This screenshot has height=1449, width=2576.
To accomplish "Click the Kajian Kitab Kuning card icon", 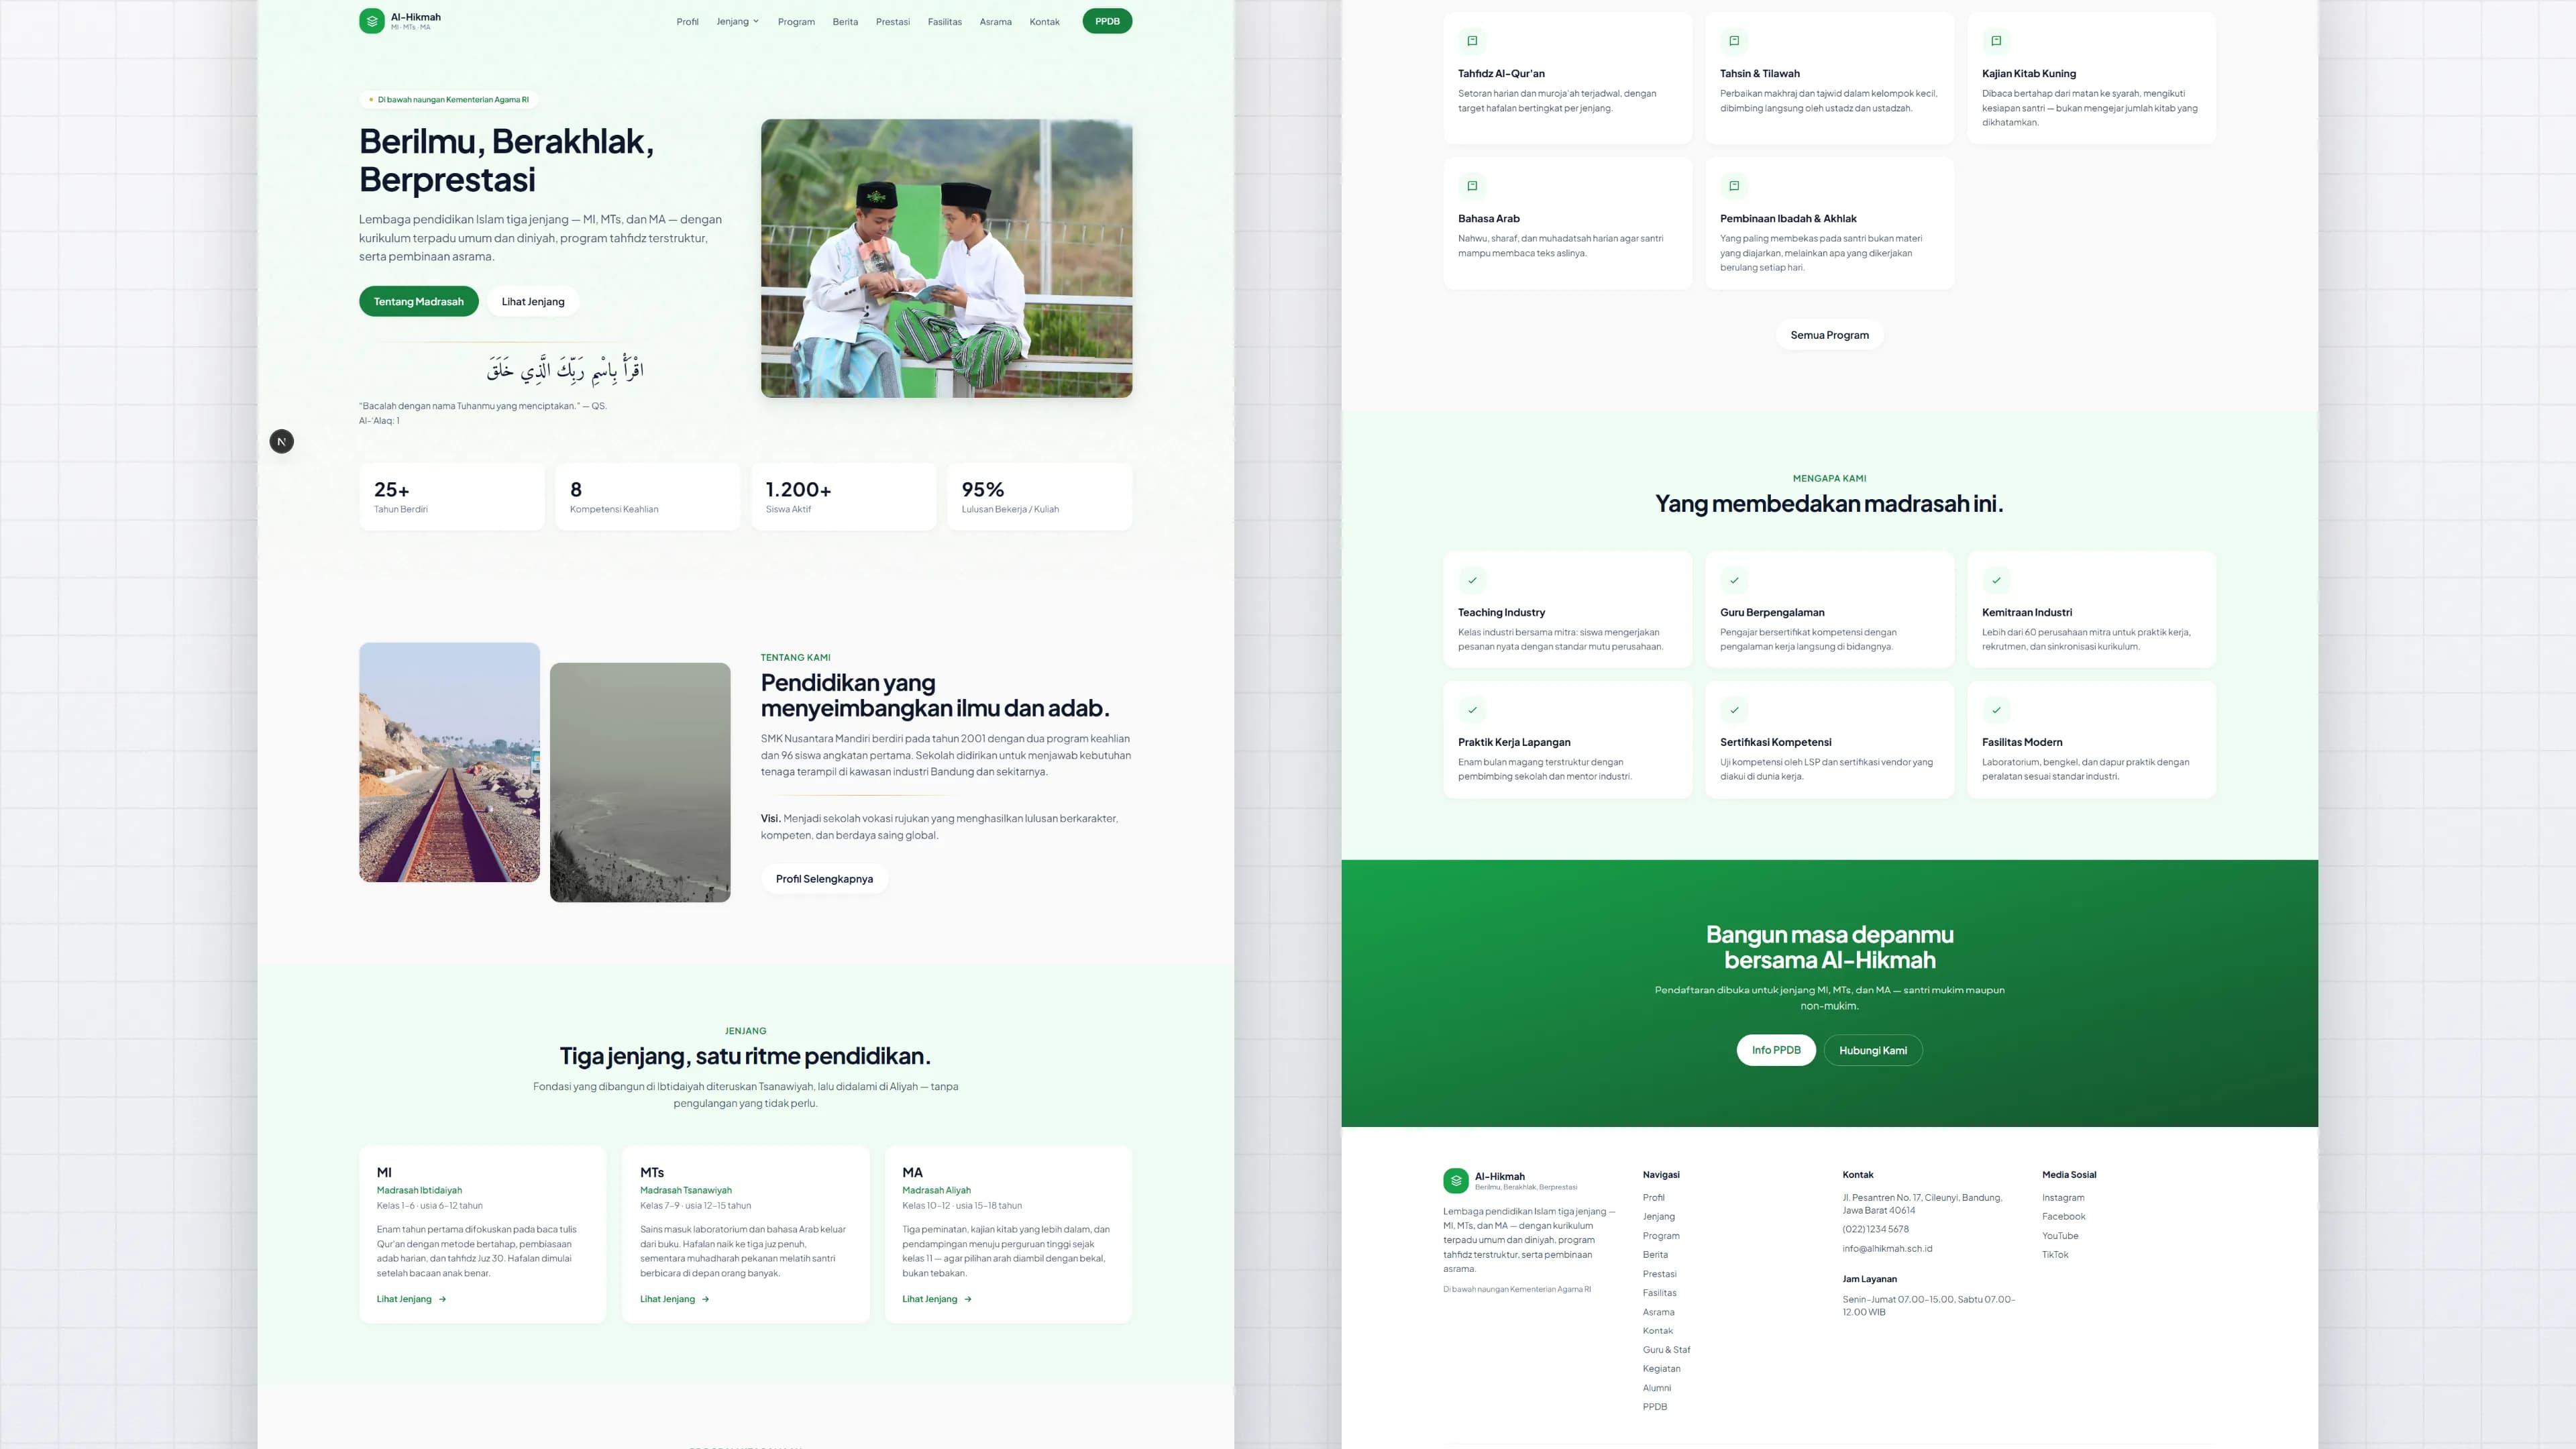I will (1996, 41).
